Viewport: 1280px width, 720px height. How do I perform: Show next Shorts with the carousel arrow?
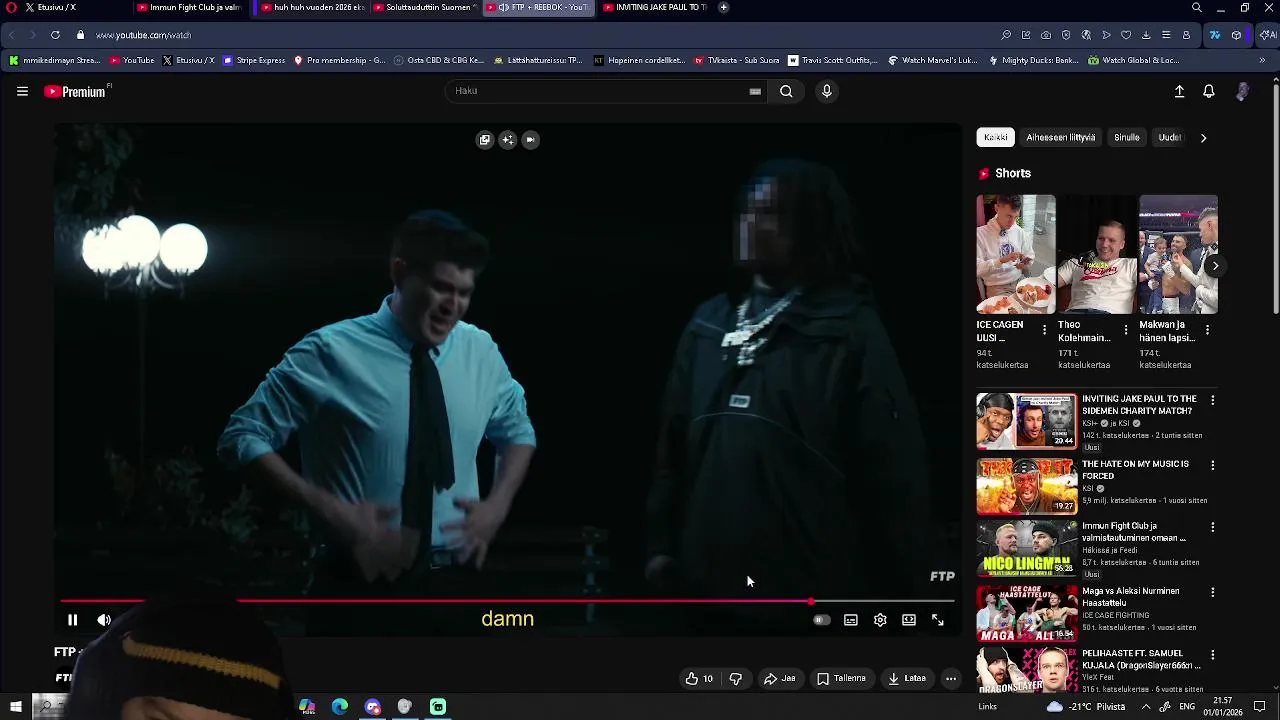(1215, 265)
